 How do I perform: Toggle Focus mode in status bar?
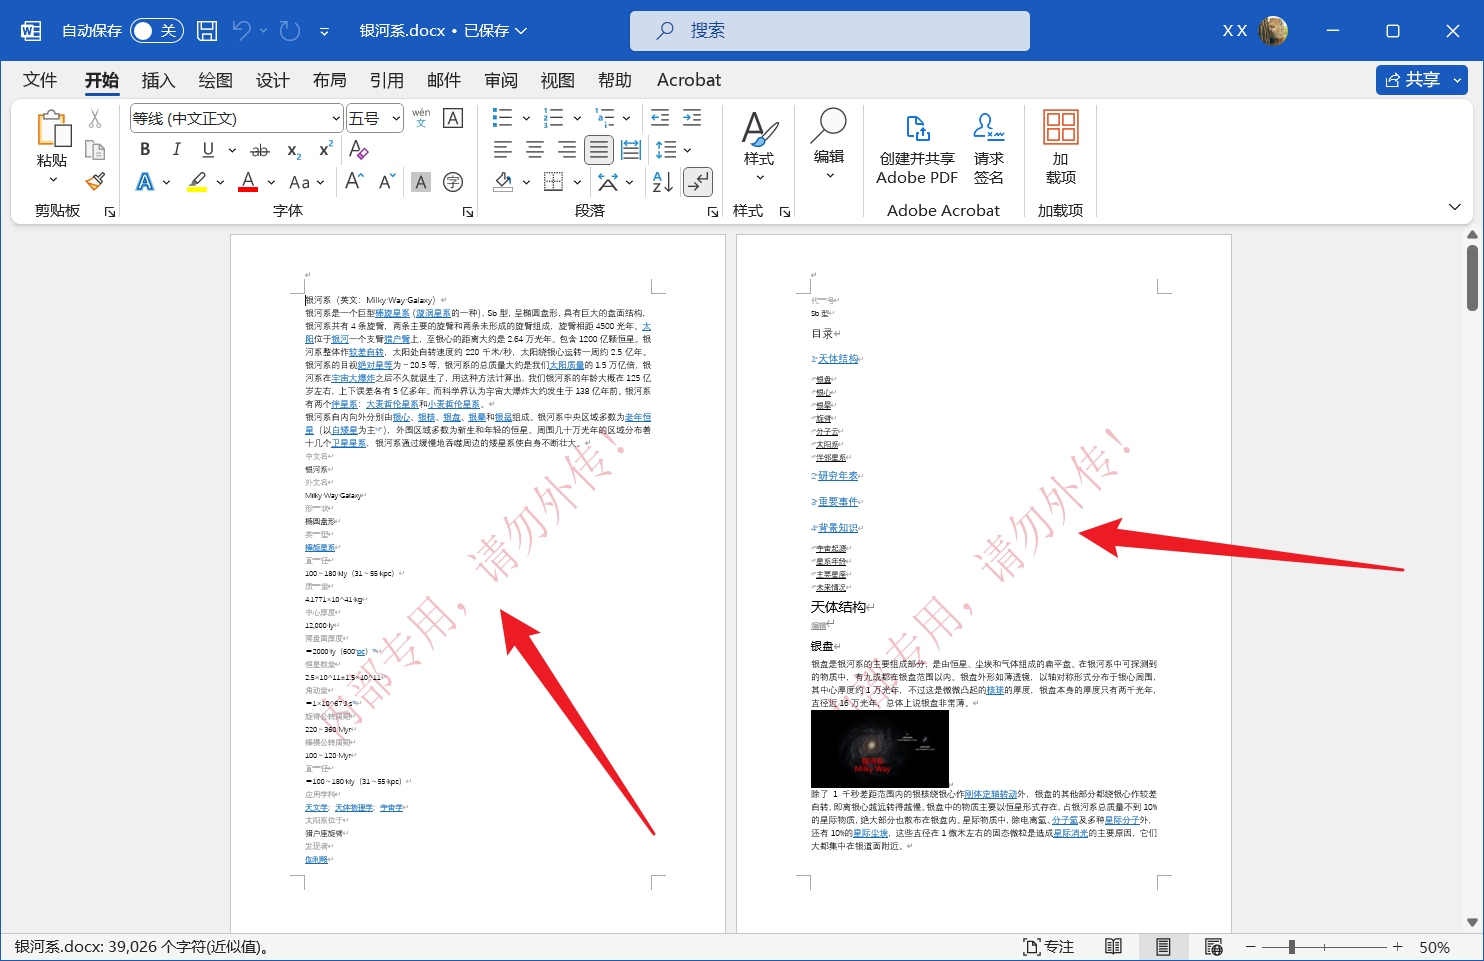1048,947
